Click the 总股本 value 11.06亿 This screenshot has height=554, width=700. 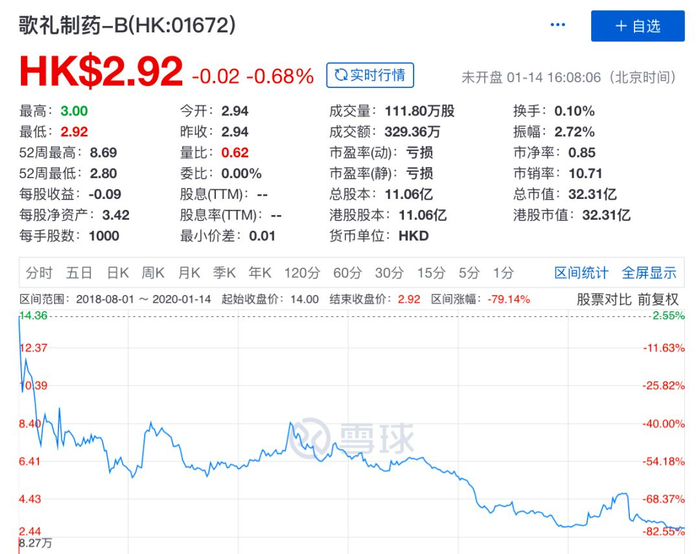coord(409,194)
